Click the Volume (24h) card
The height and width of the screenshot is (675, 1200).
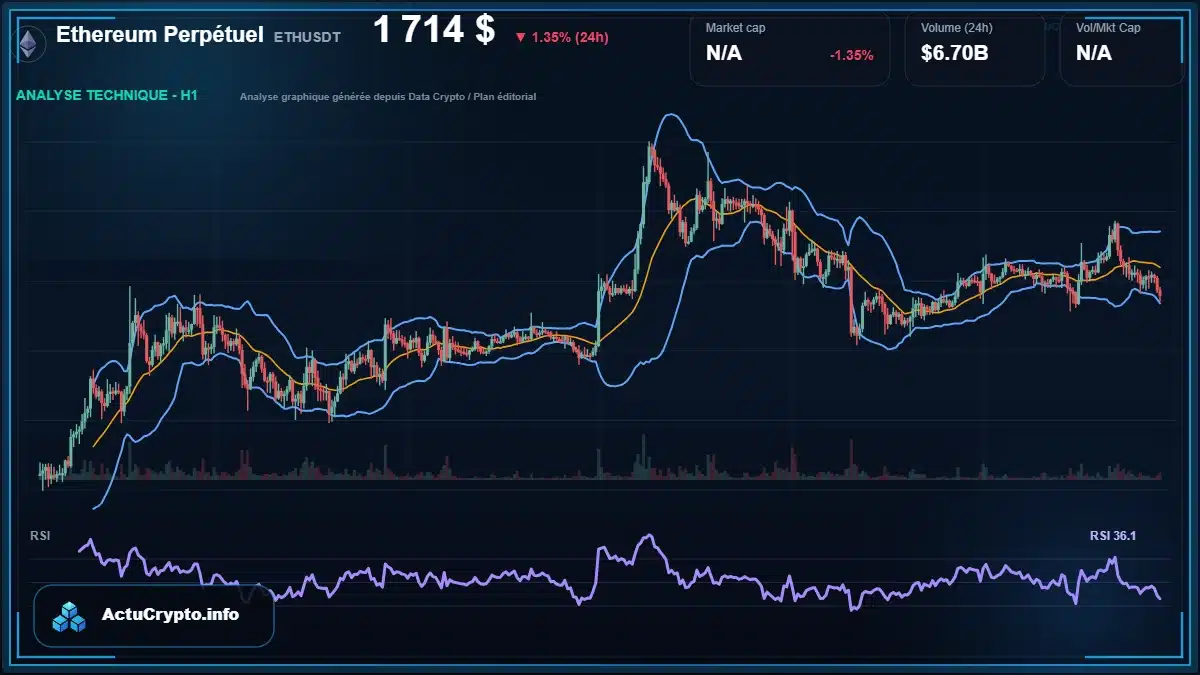[975, 49]
